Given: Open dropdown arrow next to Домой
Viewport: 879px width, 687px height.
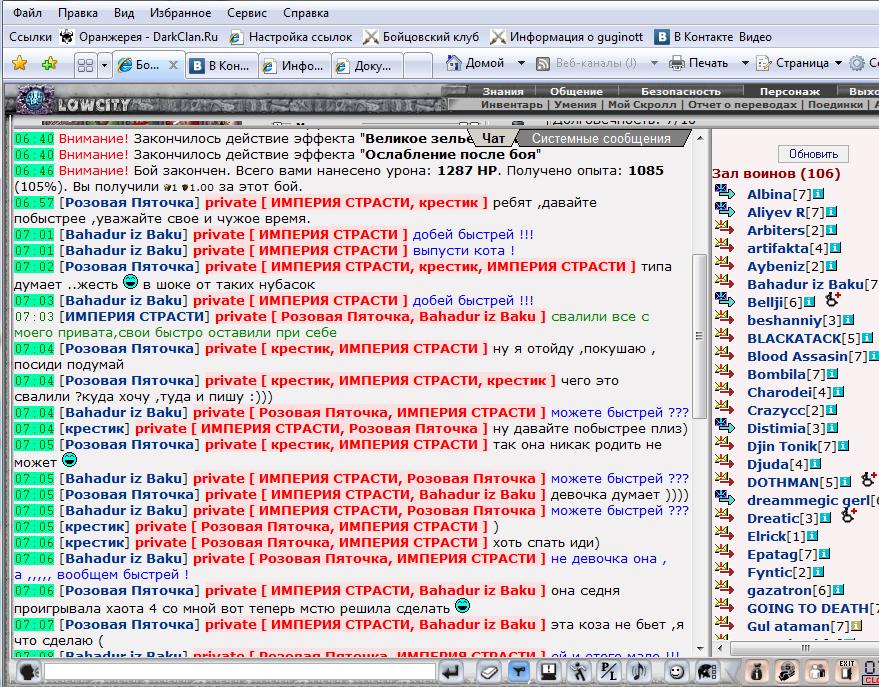Looking at the screenshot, I should (x=521, y=63).
